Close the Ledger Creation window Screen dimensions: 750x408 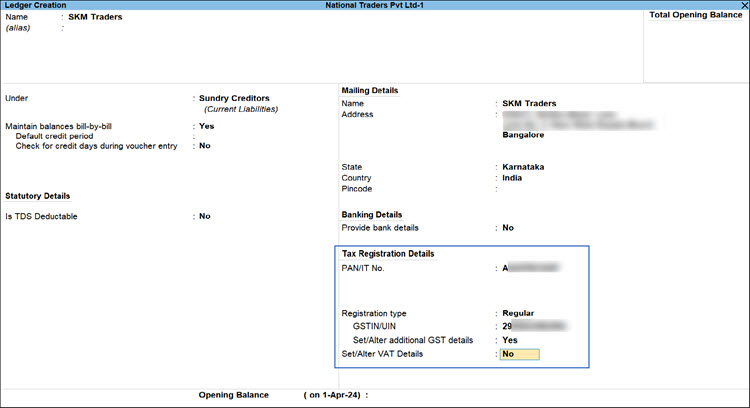[x=741, y=6]
